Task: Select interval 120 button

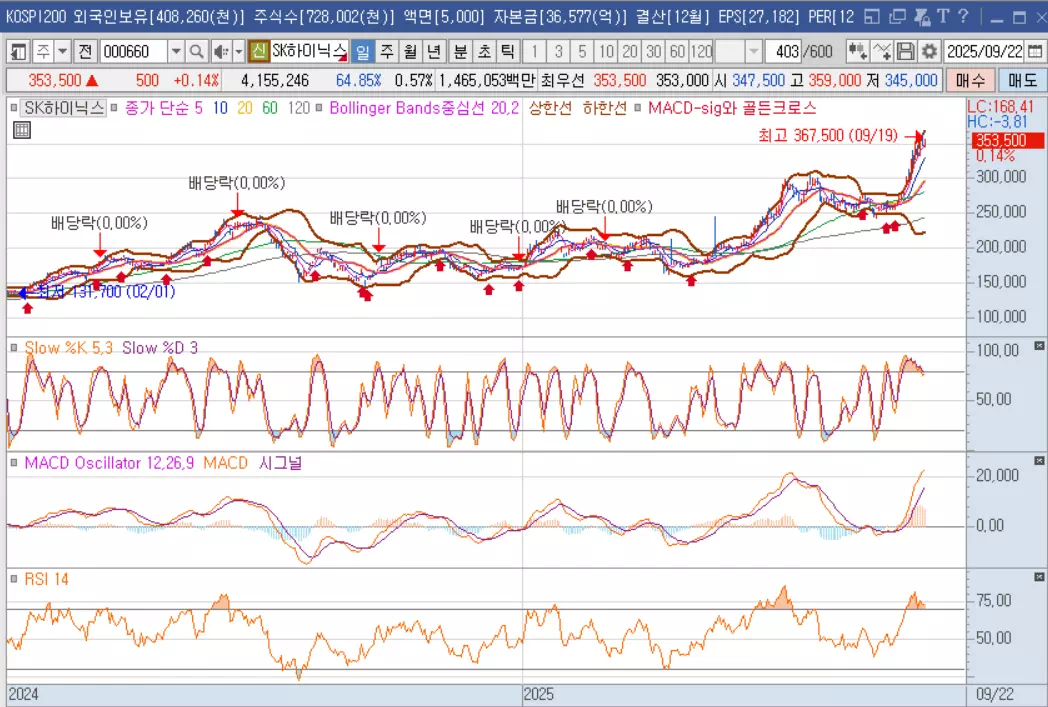Action: point(701,51)
